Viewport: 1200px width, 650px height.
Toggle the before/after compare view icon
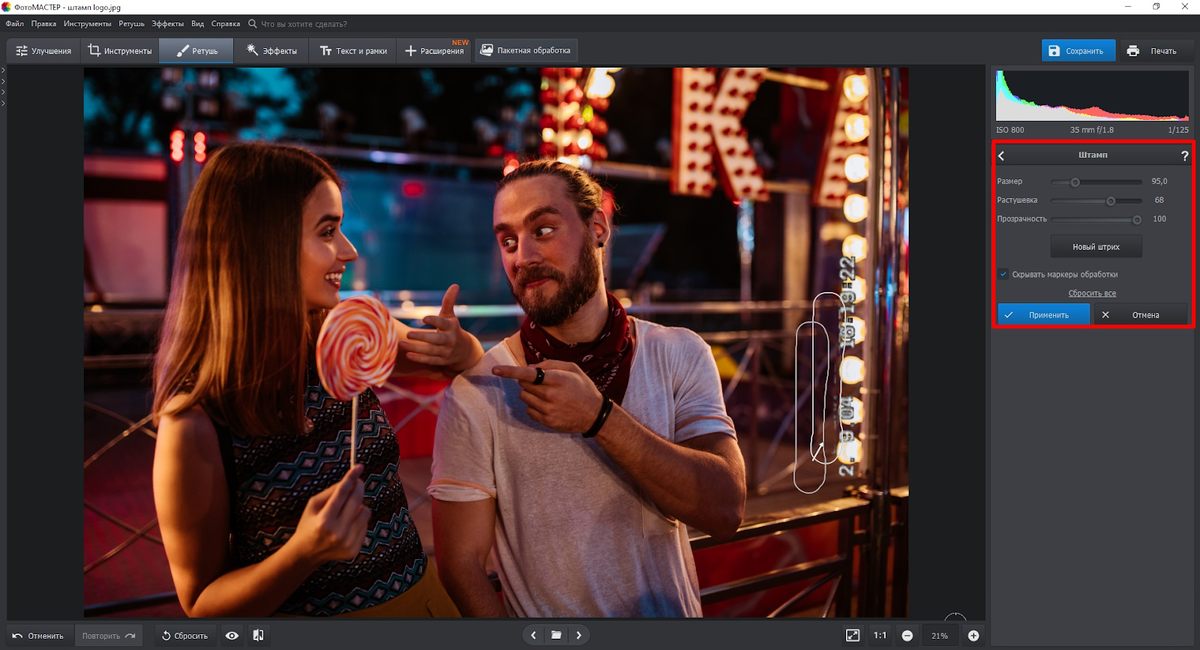click(x=258, y=635)
